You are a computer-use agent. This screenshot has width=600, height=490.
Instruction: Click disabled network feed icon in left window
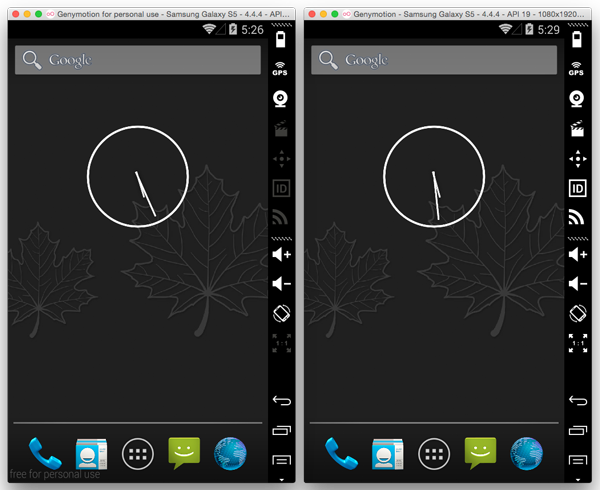[280, 217]
